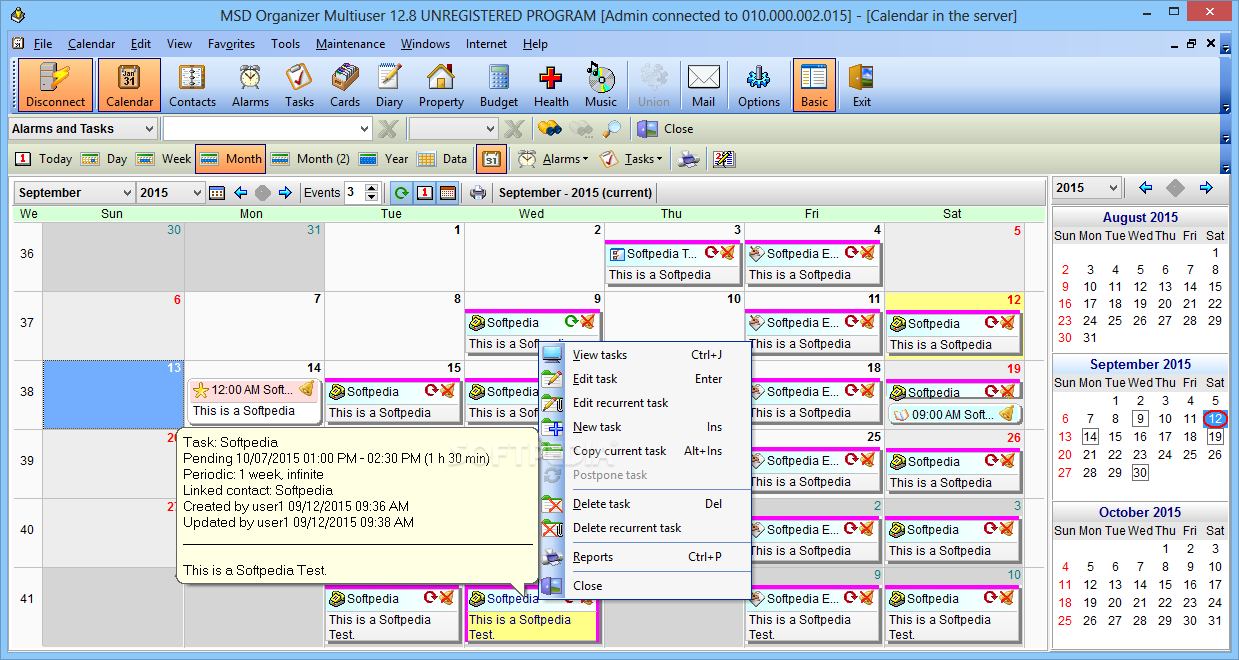Switch to Month view

point(230,158)
